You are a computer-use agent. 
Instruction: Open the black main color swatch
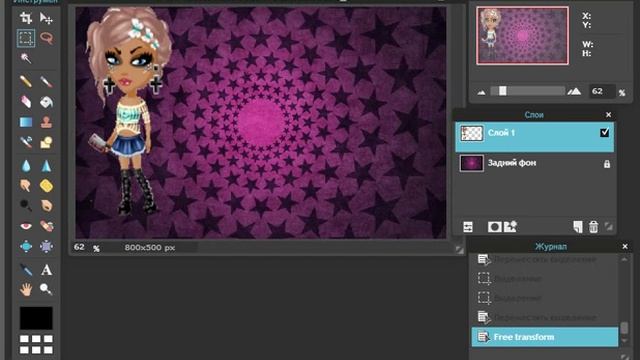[x=36, y=318]
